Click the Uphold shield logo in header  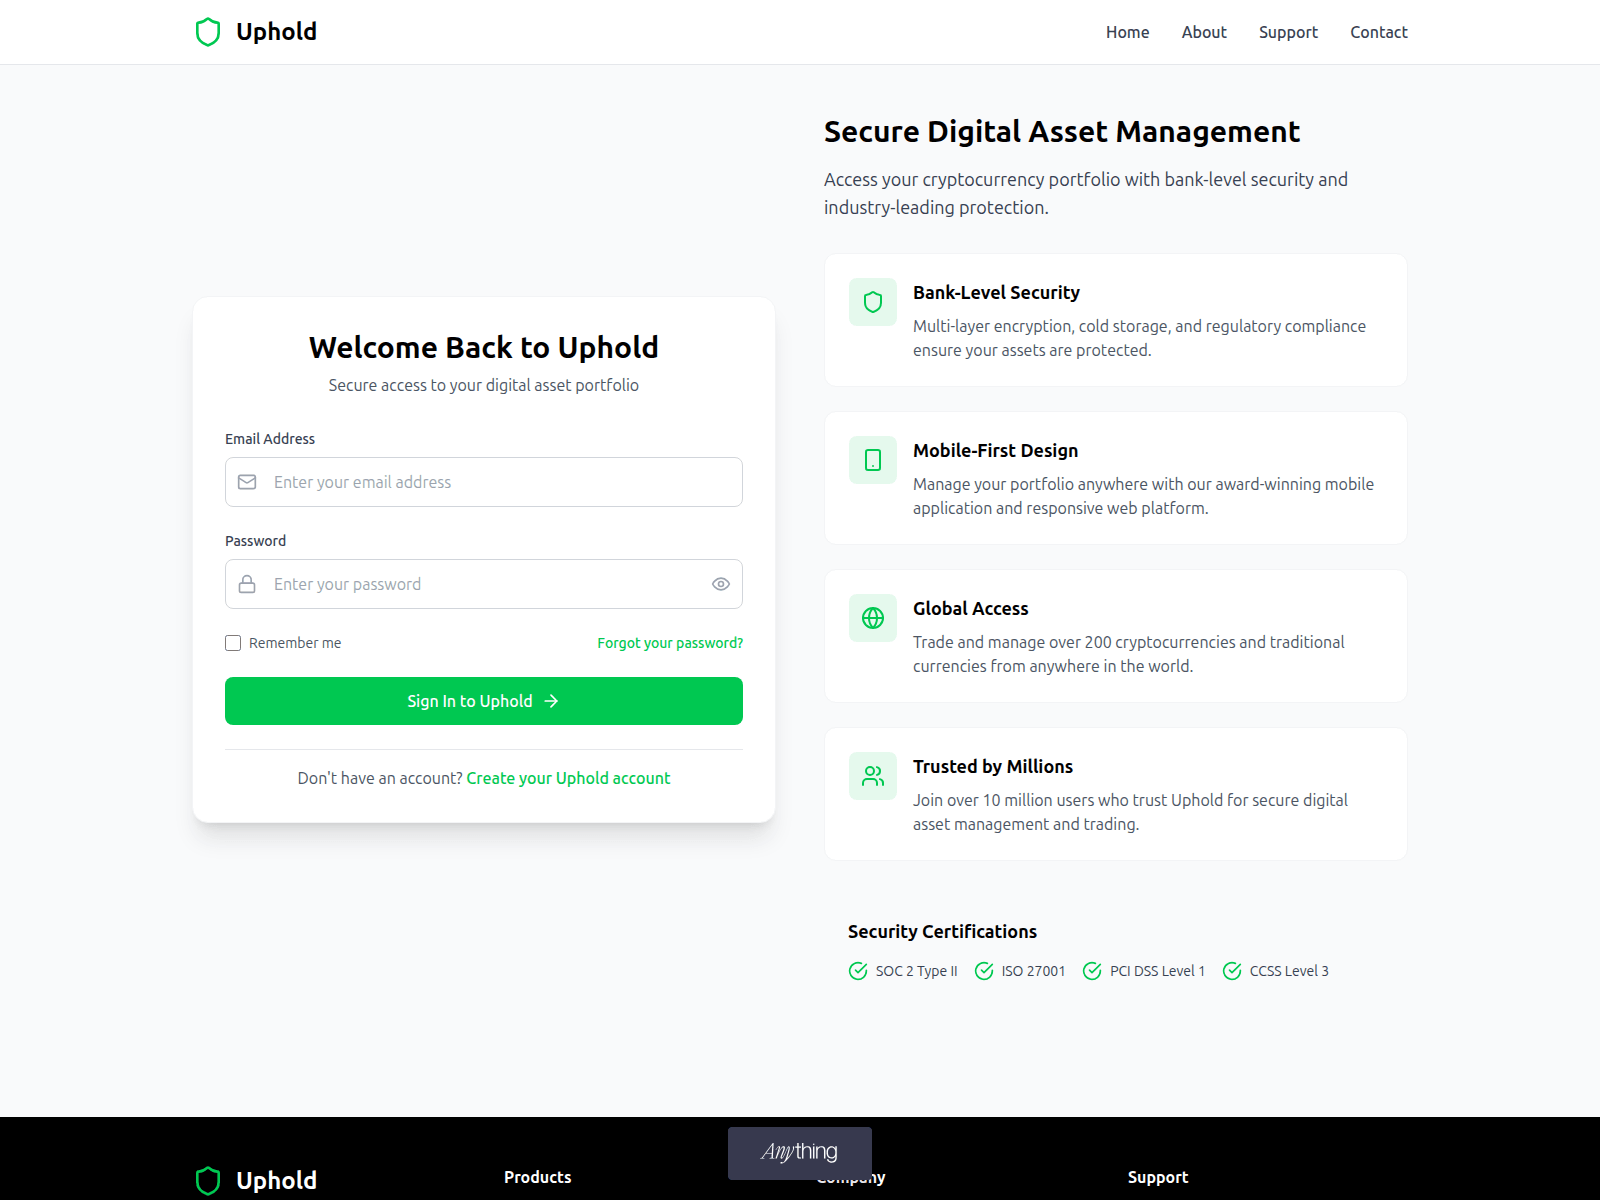[x=208, y=32]
